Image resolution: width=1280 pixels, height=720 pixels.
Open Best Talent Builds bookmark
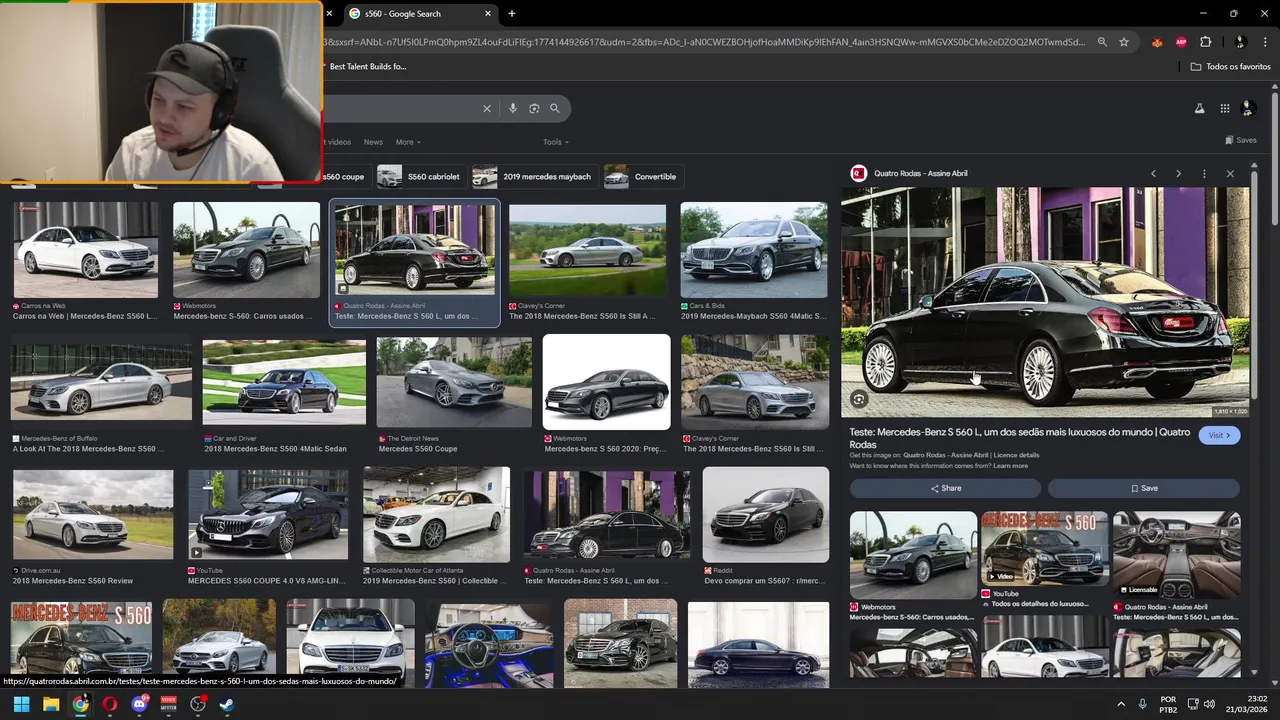pos(368,66)
